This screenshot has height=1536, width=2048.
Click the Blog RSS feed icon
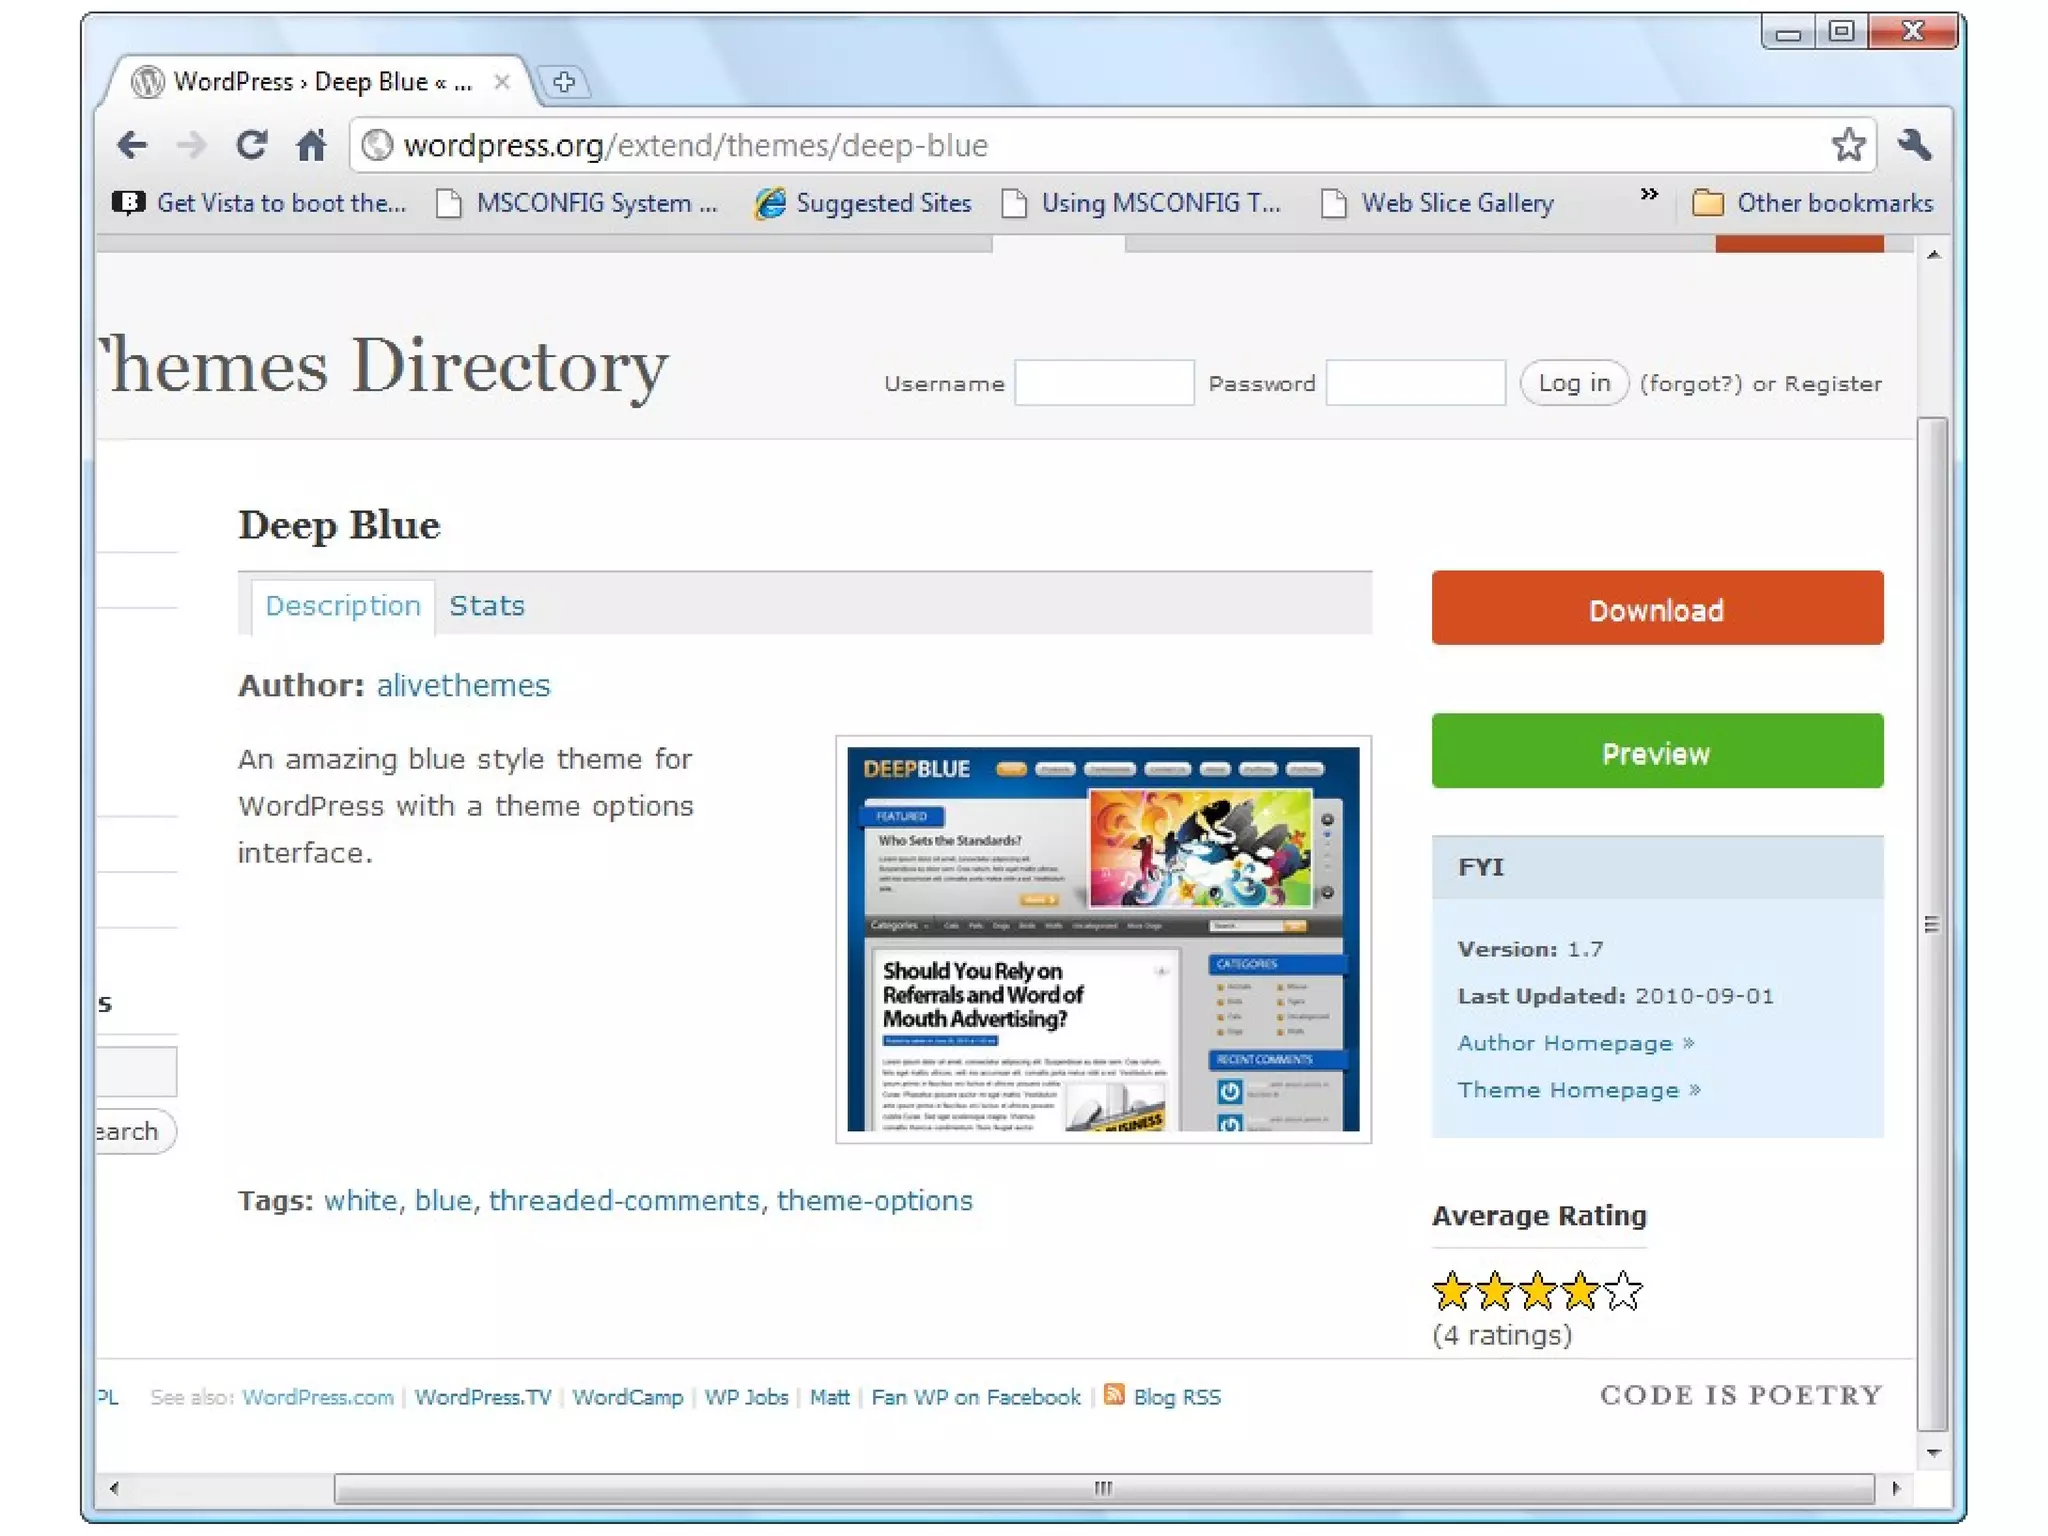[x=1114, y=1394]
